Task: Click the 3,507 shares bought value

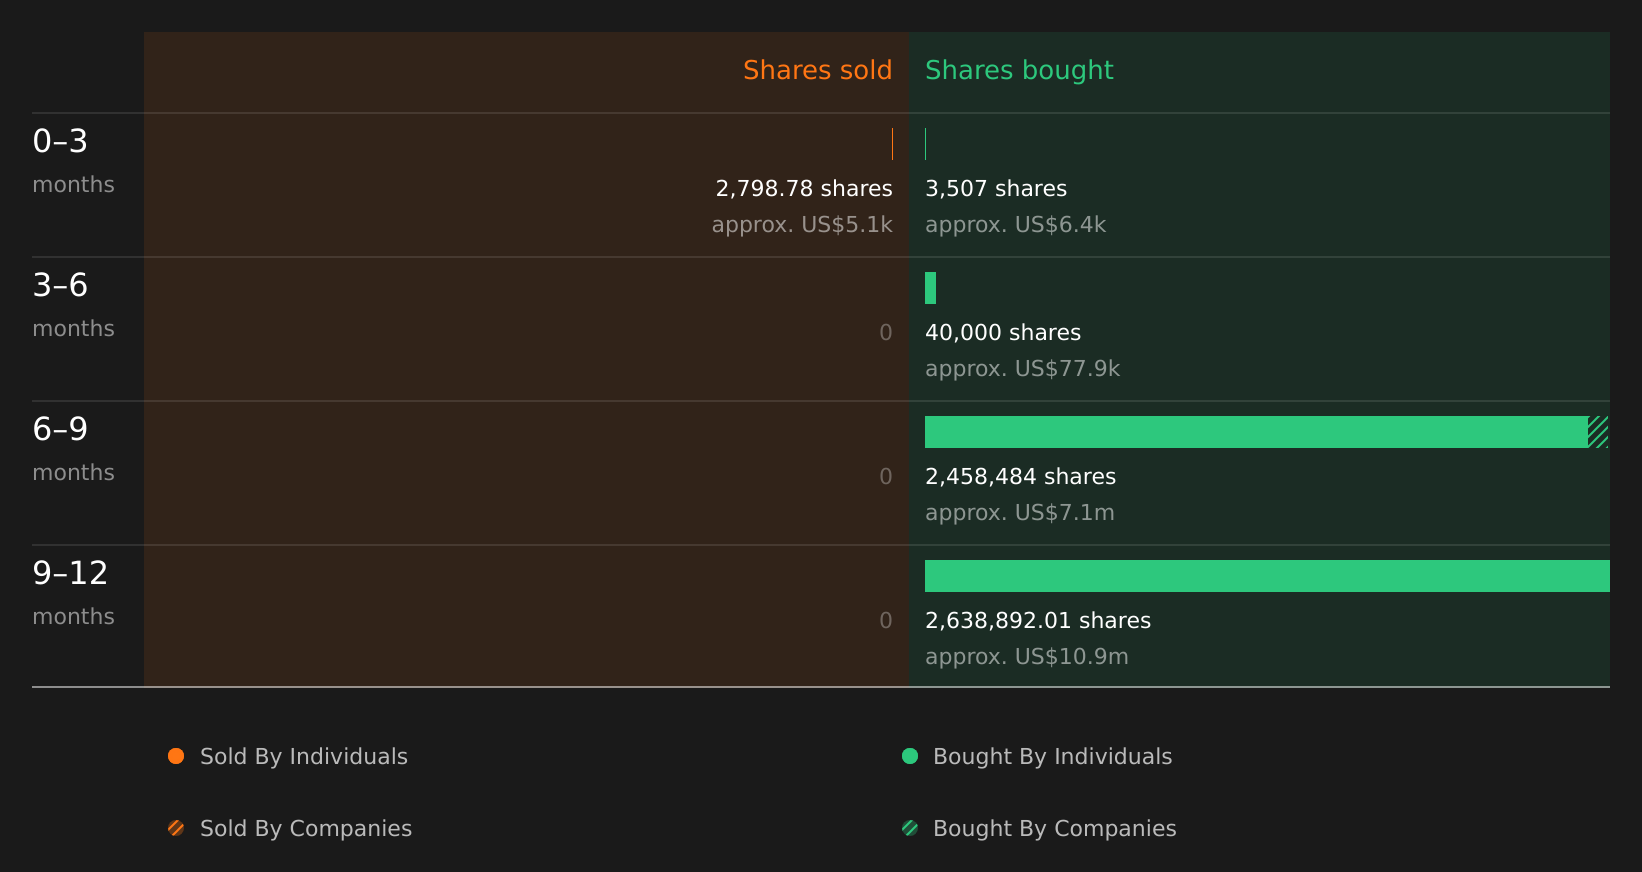Action: (x=996, y=189)
